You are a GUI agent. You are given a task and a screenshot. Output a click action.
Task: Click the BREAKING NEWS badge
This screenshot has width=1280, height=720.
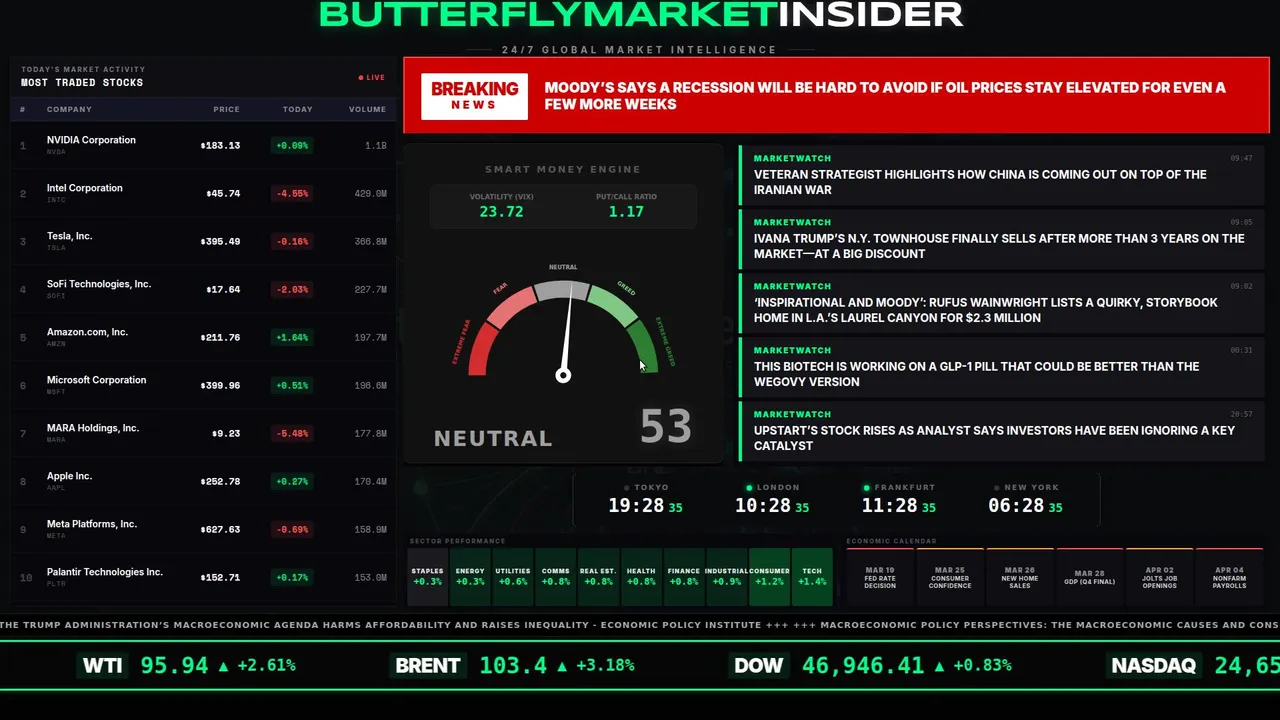click(x=474, y=96)
